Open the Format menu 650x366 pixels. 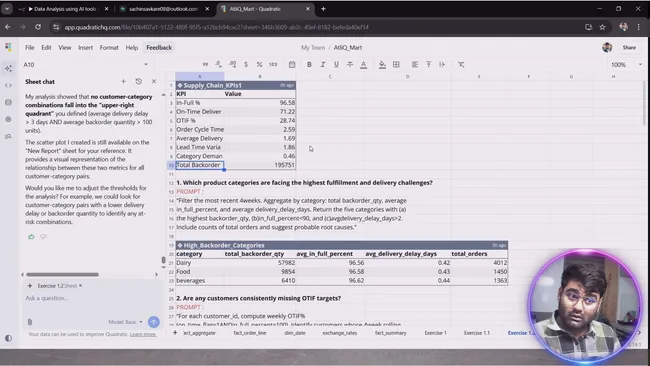tap(109, 48)
